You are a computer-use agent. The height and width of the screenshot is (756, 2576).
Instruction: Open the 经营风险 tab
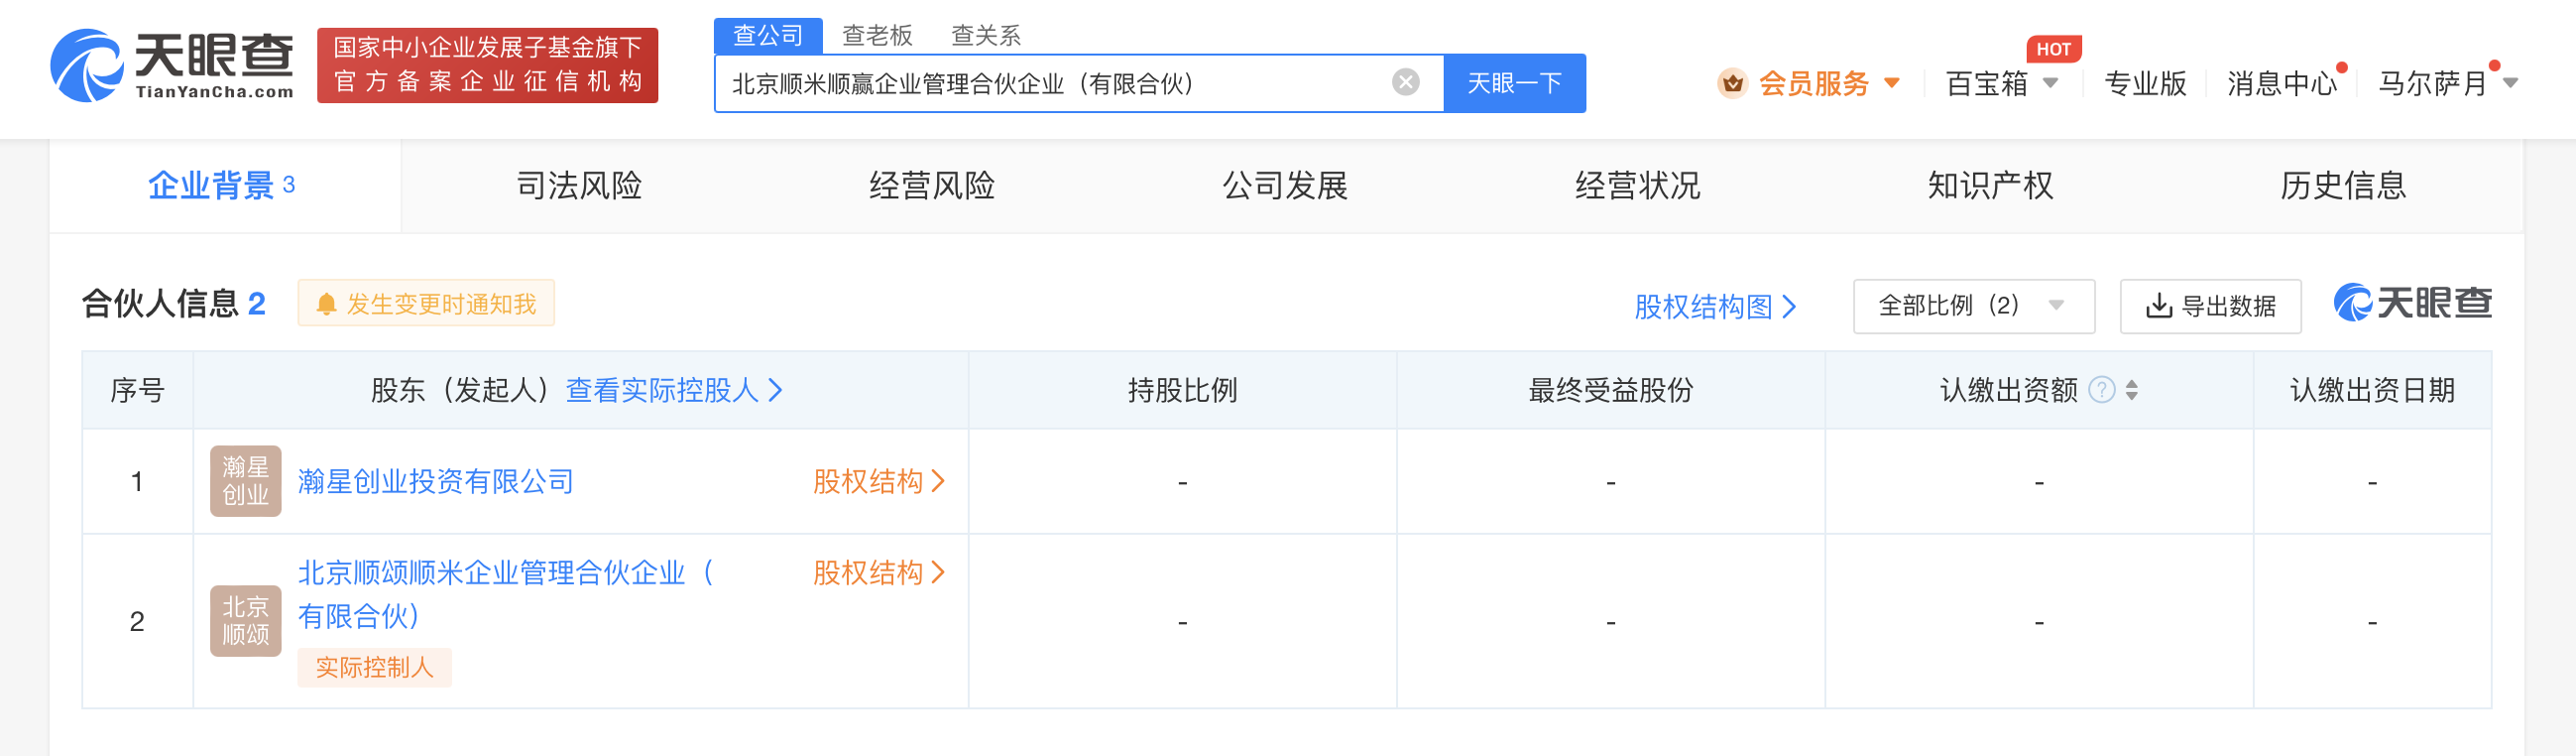point(932,185)
